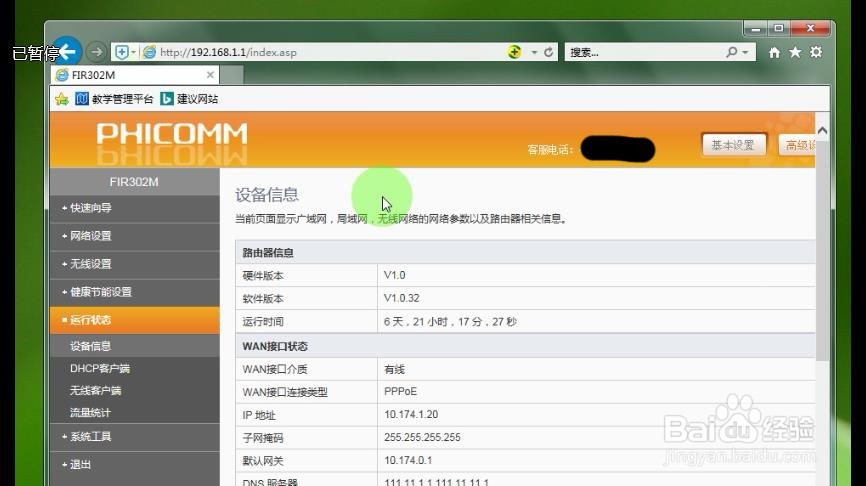The width and height of the screenshot is (866, 486).
Task: Expand the 系统工具 menu
Action: (x=134, y=437)
